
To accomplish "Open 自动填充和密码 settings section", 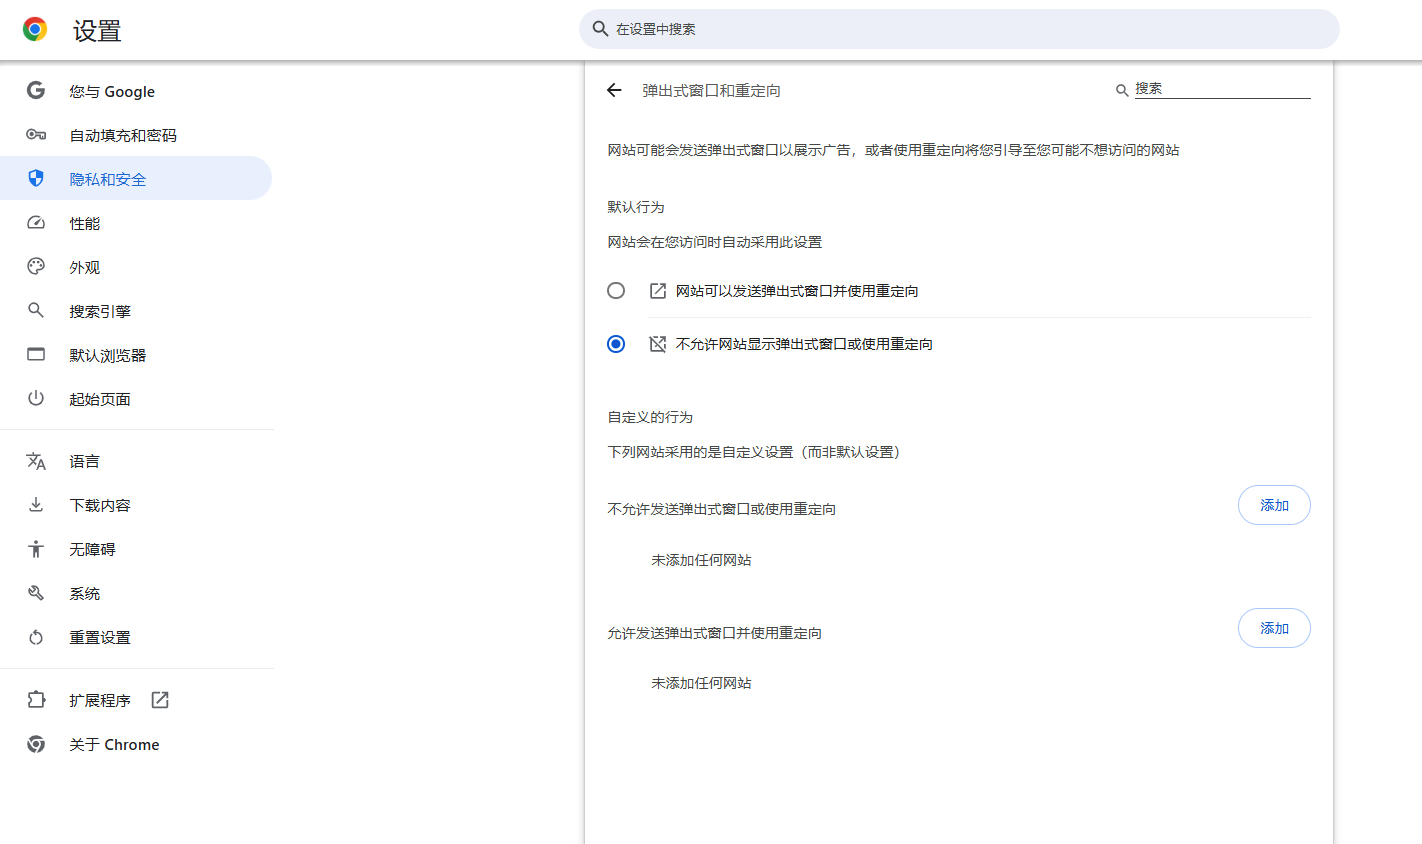I will [136, 135].
